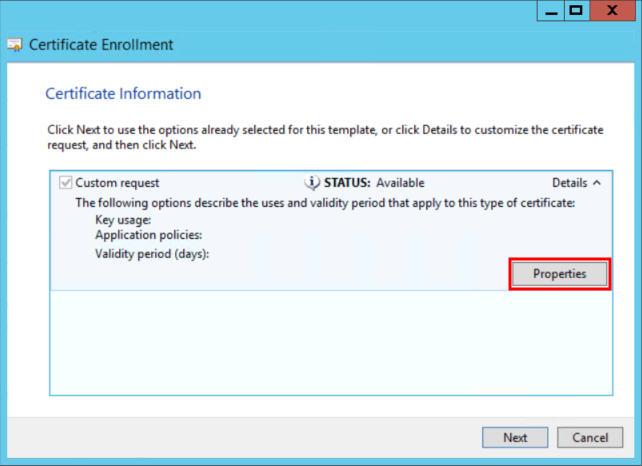Click the status information icon
The width and height of the screenshot is (642, 466).
313,183
